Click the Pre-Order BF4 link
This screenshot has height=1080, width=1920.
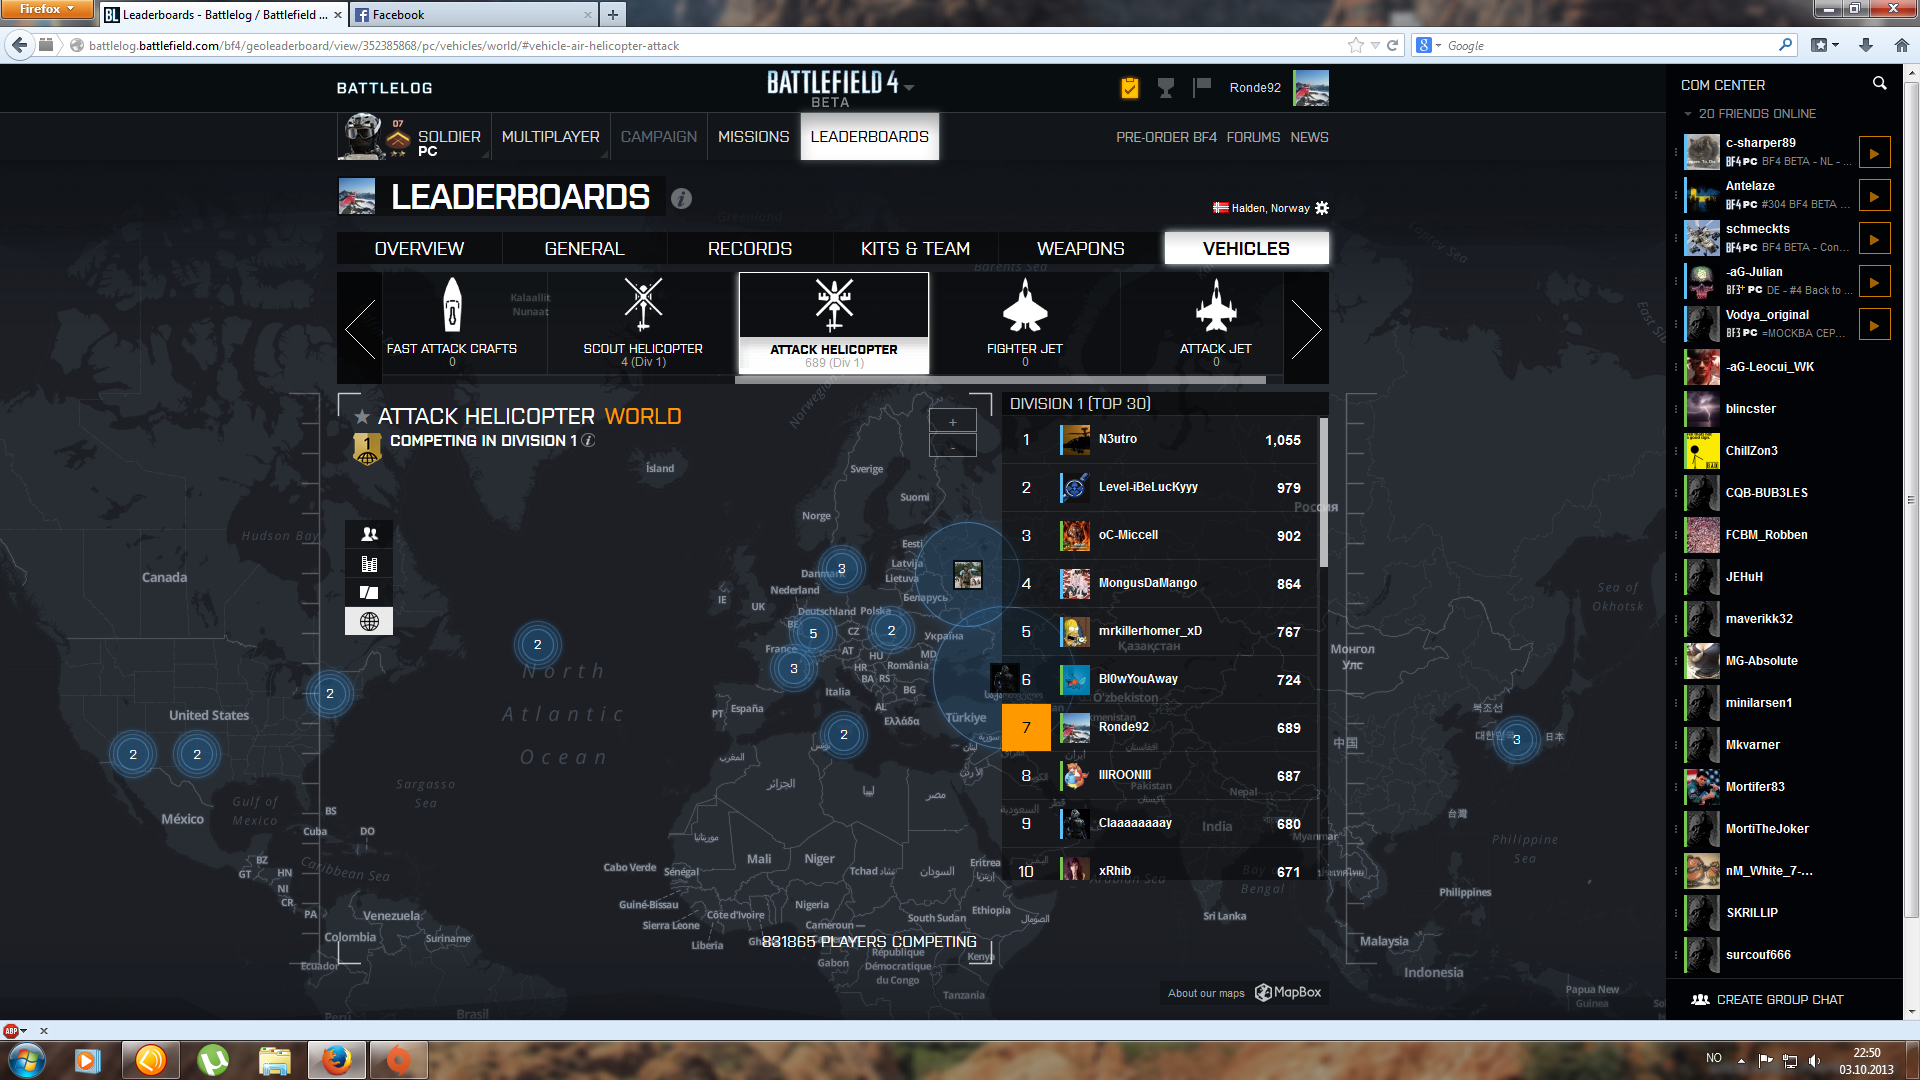coord(1166,137)
